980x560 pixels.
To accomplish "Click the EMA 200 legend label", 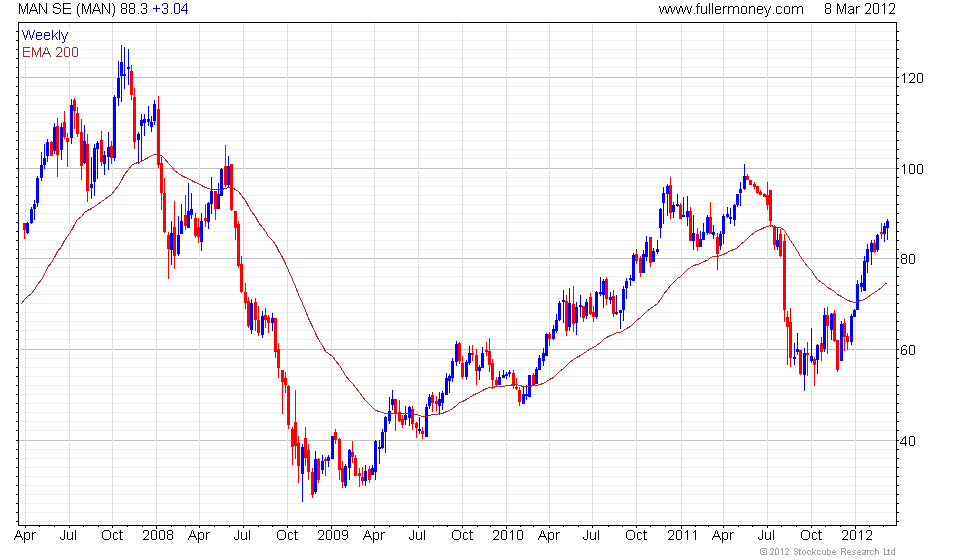I will tap(50, 52).
